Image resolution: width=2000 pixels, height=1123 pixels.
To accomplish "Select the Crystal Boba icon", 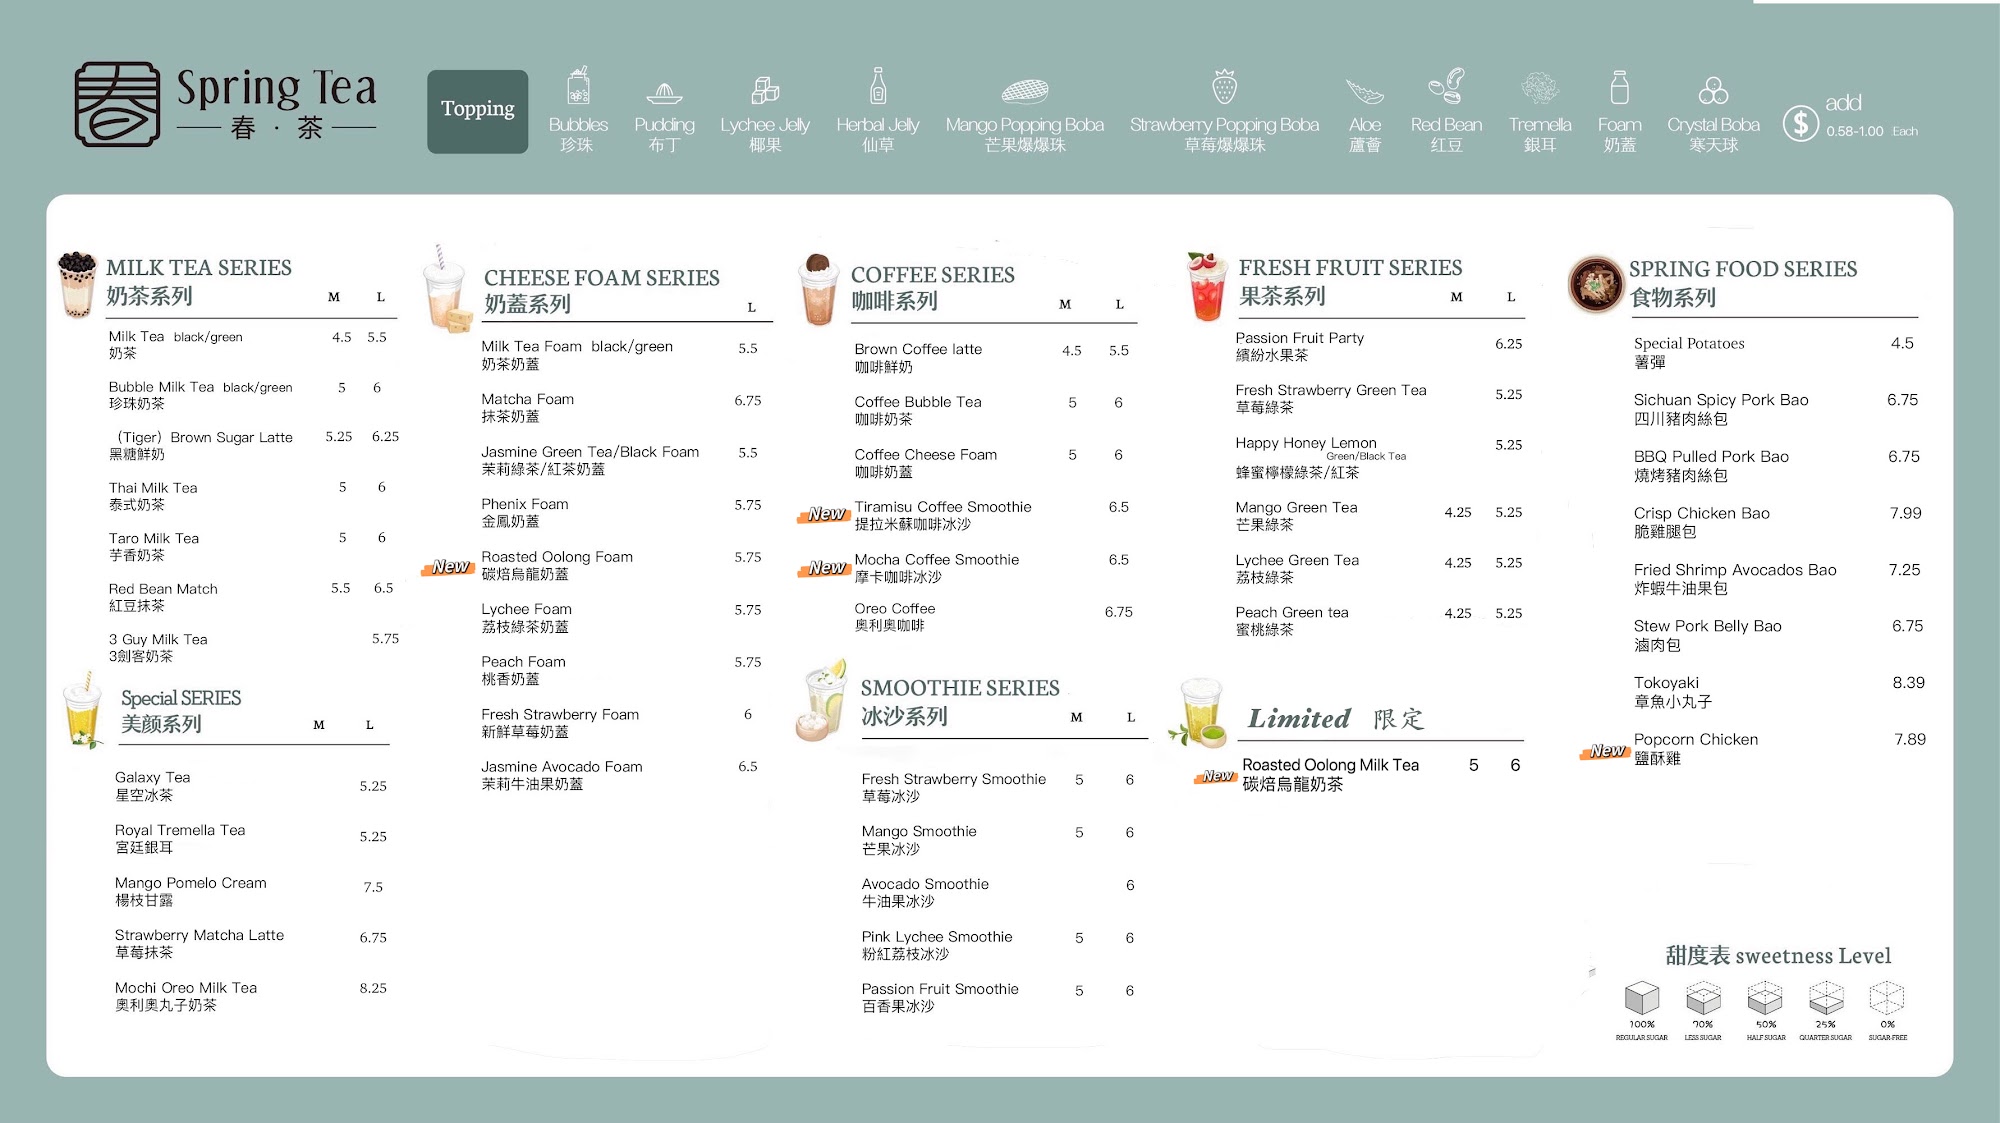I will pos(1713,91).
